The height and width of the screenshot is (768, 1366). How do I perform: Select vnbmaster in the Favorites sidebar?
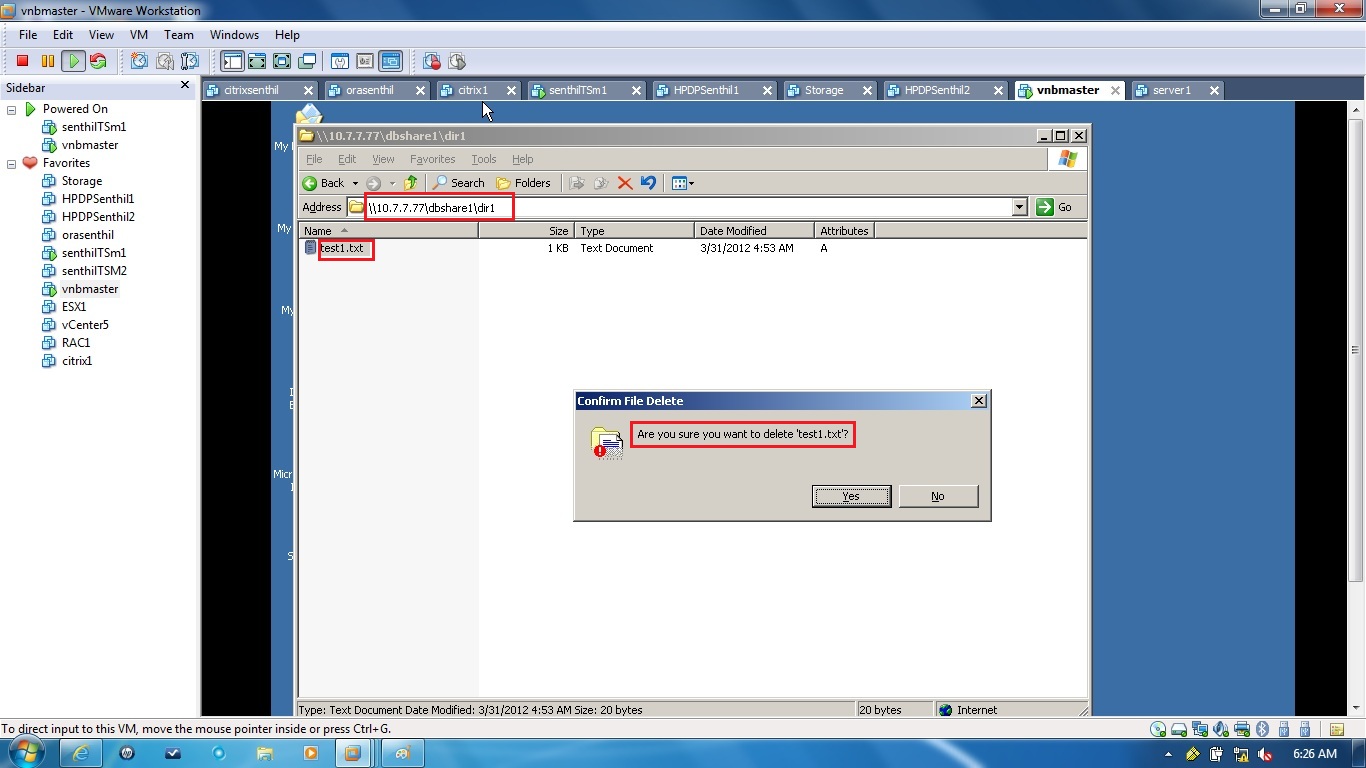pos(89,289)
